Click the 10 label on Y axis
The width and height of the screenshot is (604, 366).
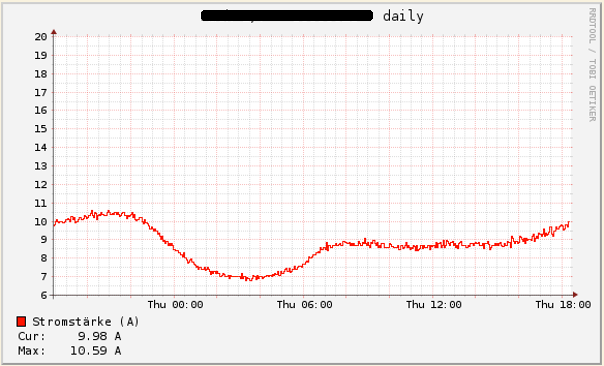41,222
